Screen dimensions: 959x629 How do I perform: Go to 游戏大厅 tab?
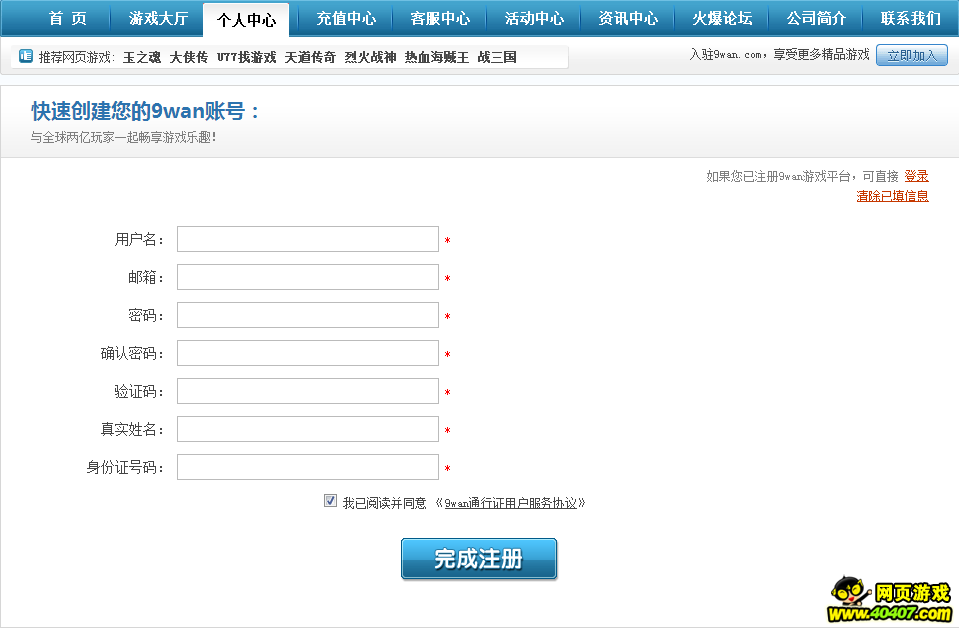158,18
